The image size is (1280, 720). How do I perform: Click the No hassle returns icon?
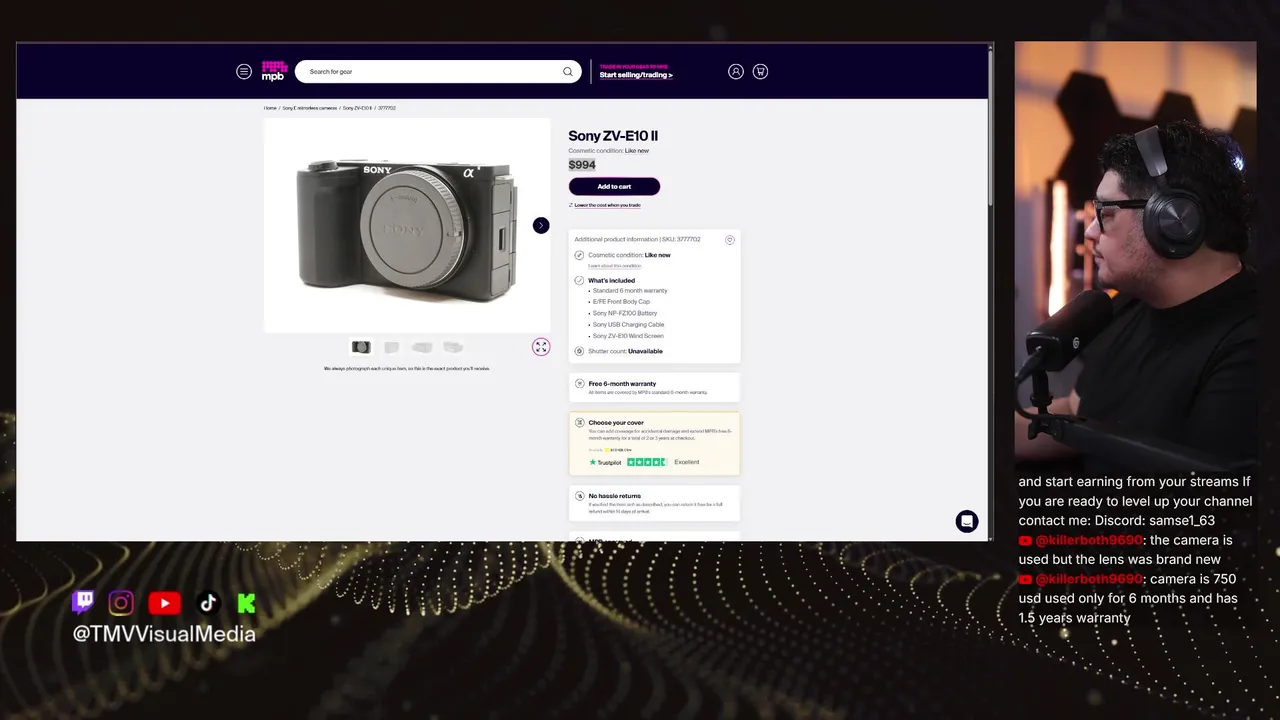pos(579,496)
